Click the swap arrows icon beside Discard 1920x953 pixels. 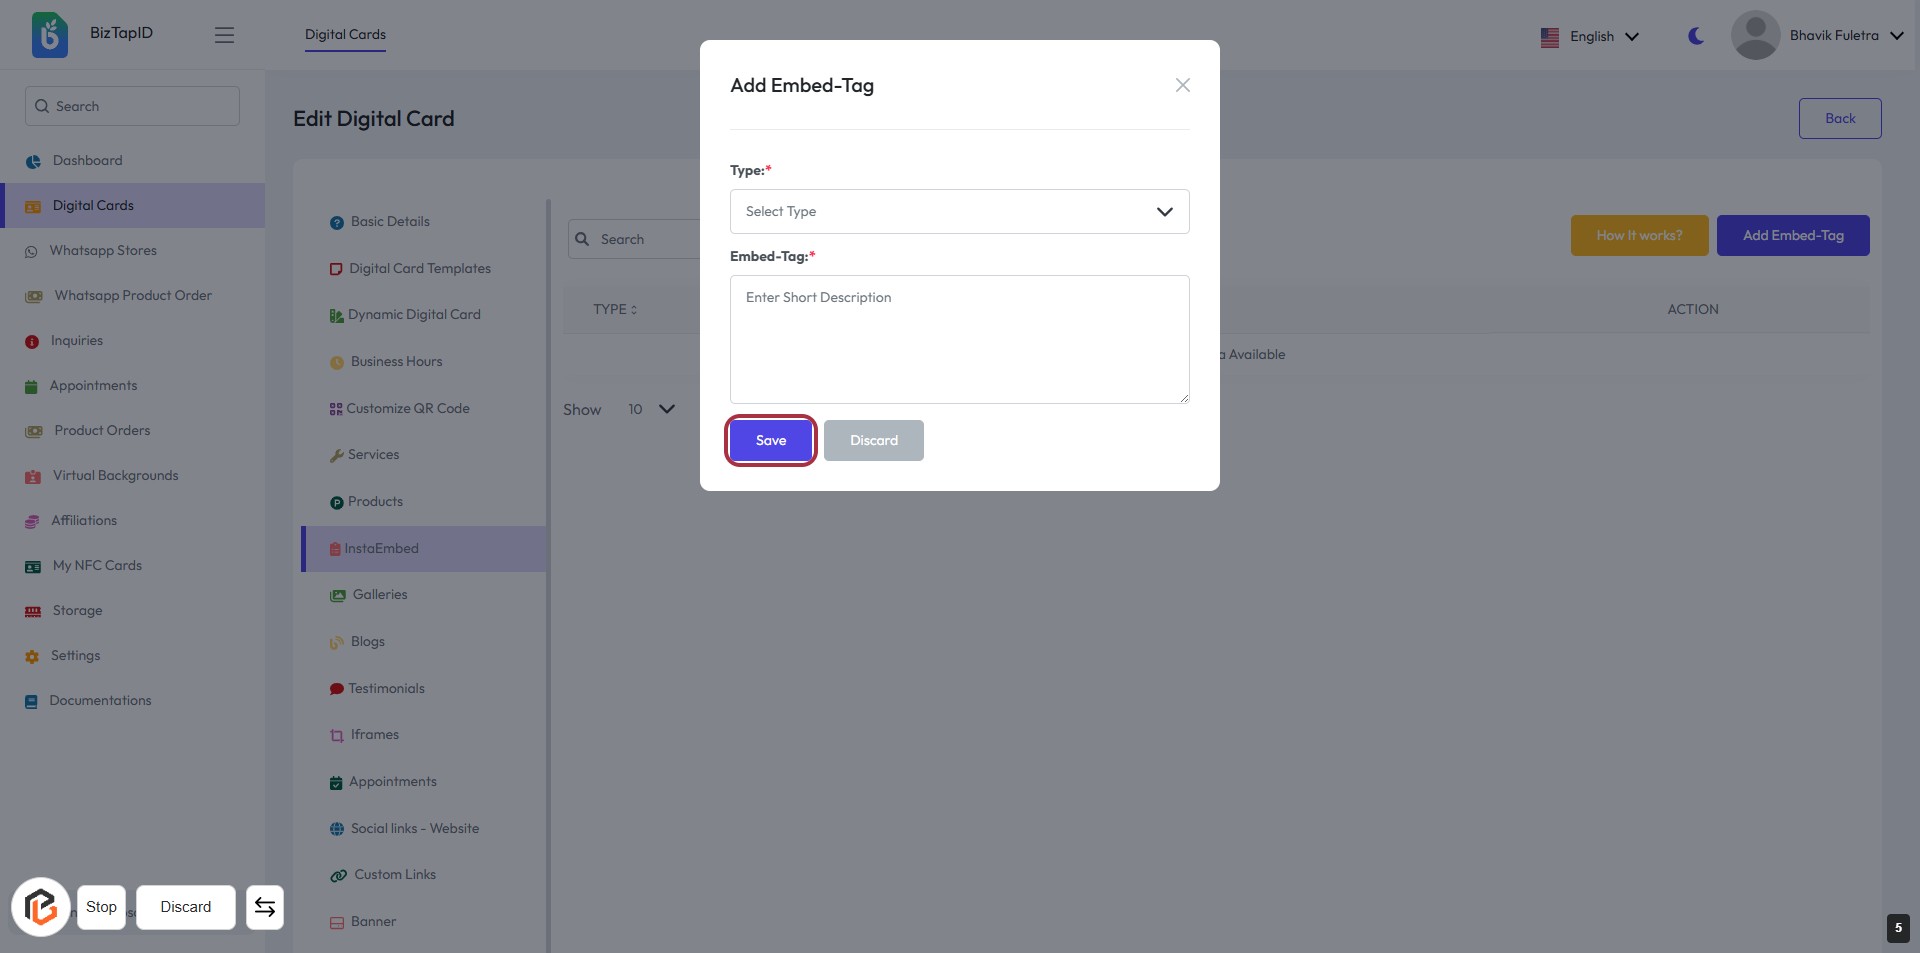coord(264,907)
